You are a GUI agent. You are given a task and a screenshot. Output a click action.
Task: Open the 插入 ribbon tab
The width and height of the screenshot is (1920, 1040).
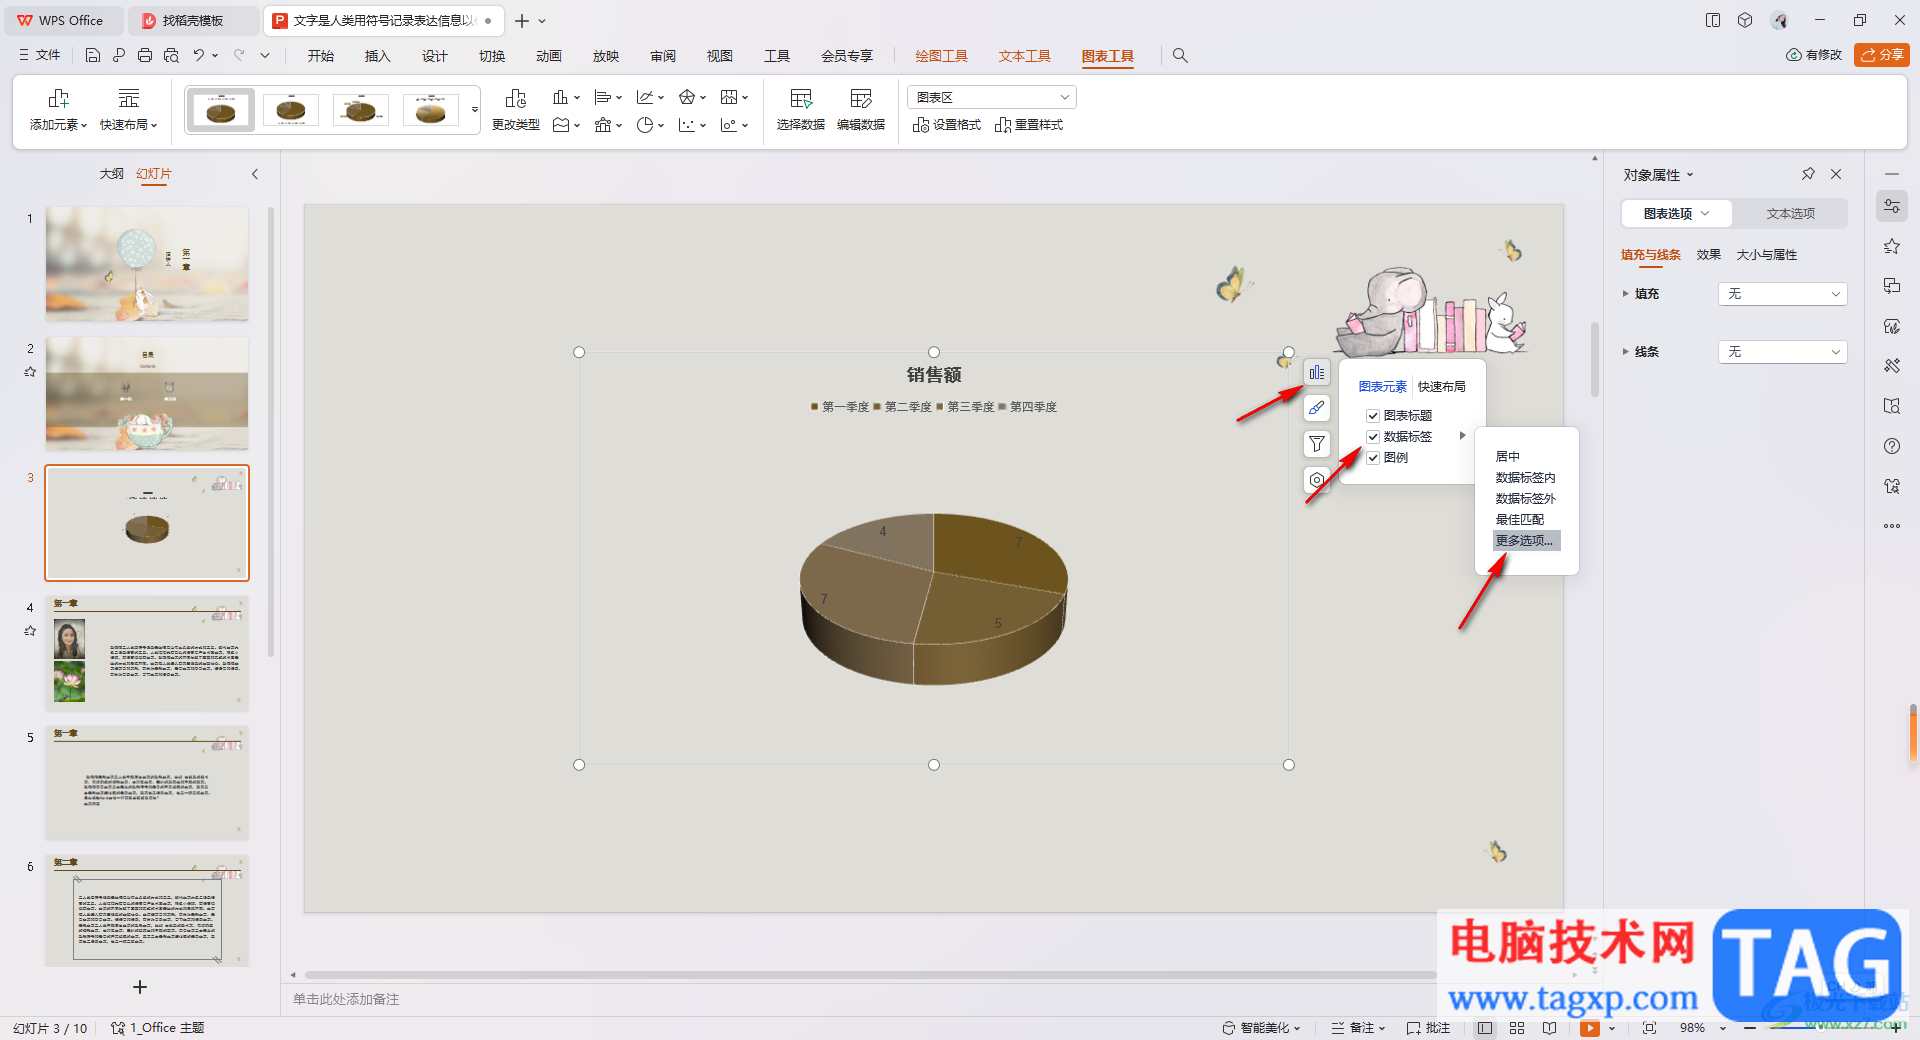coord(377,56)
